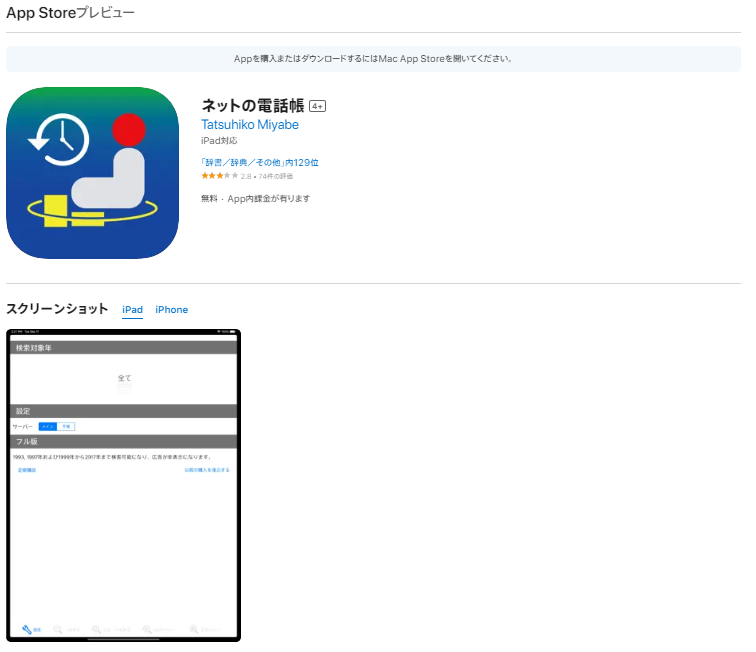Click the App Storeプレビュー header
This screenshot has width=756, height=652.
click(x=70, y=13)
